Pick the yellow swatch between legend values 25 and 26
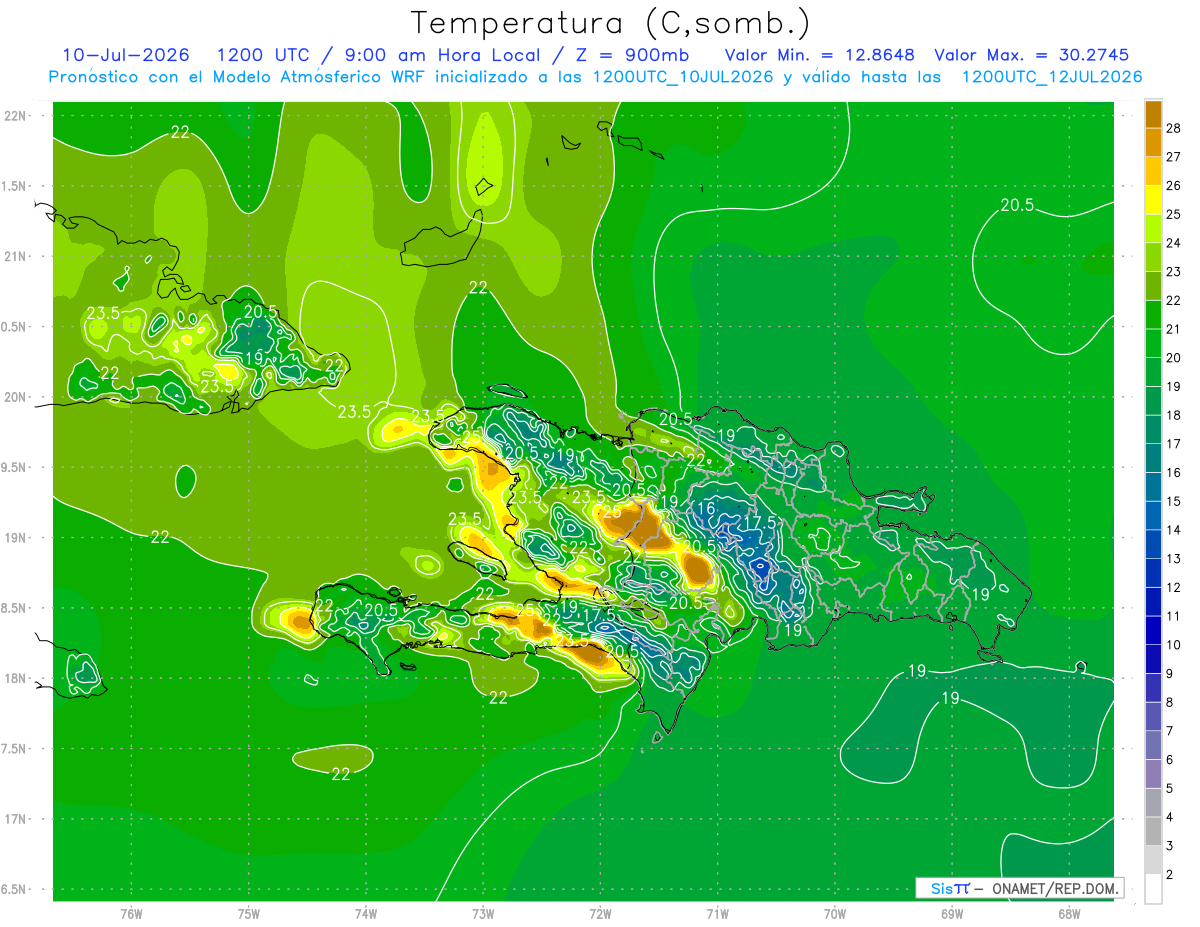 (1154, 200)
